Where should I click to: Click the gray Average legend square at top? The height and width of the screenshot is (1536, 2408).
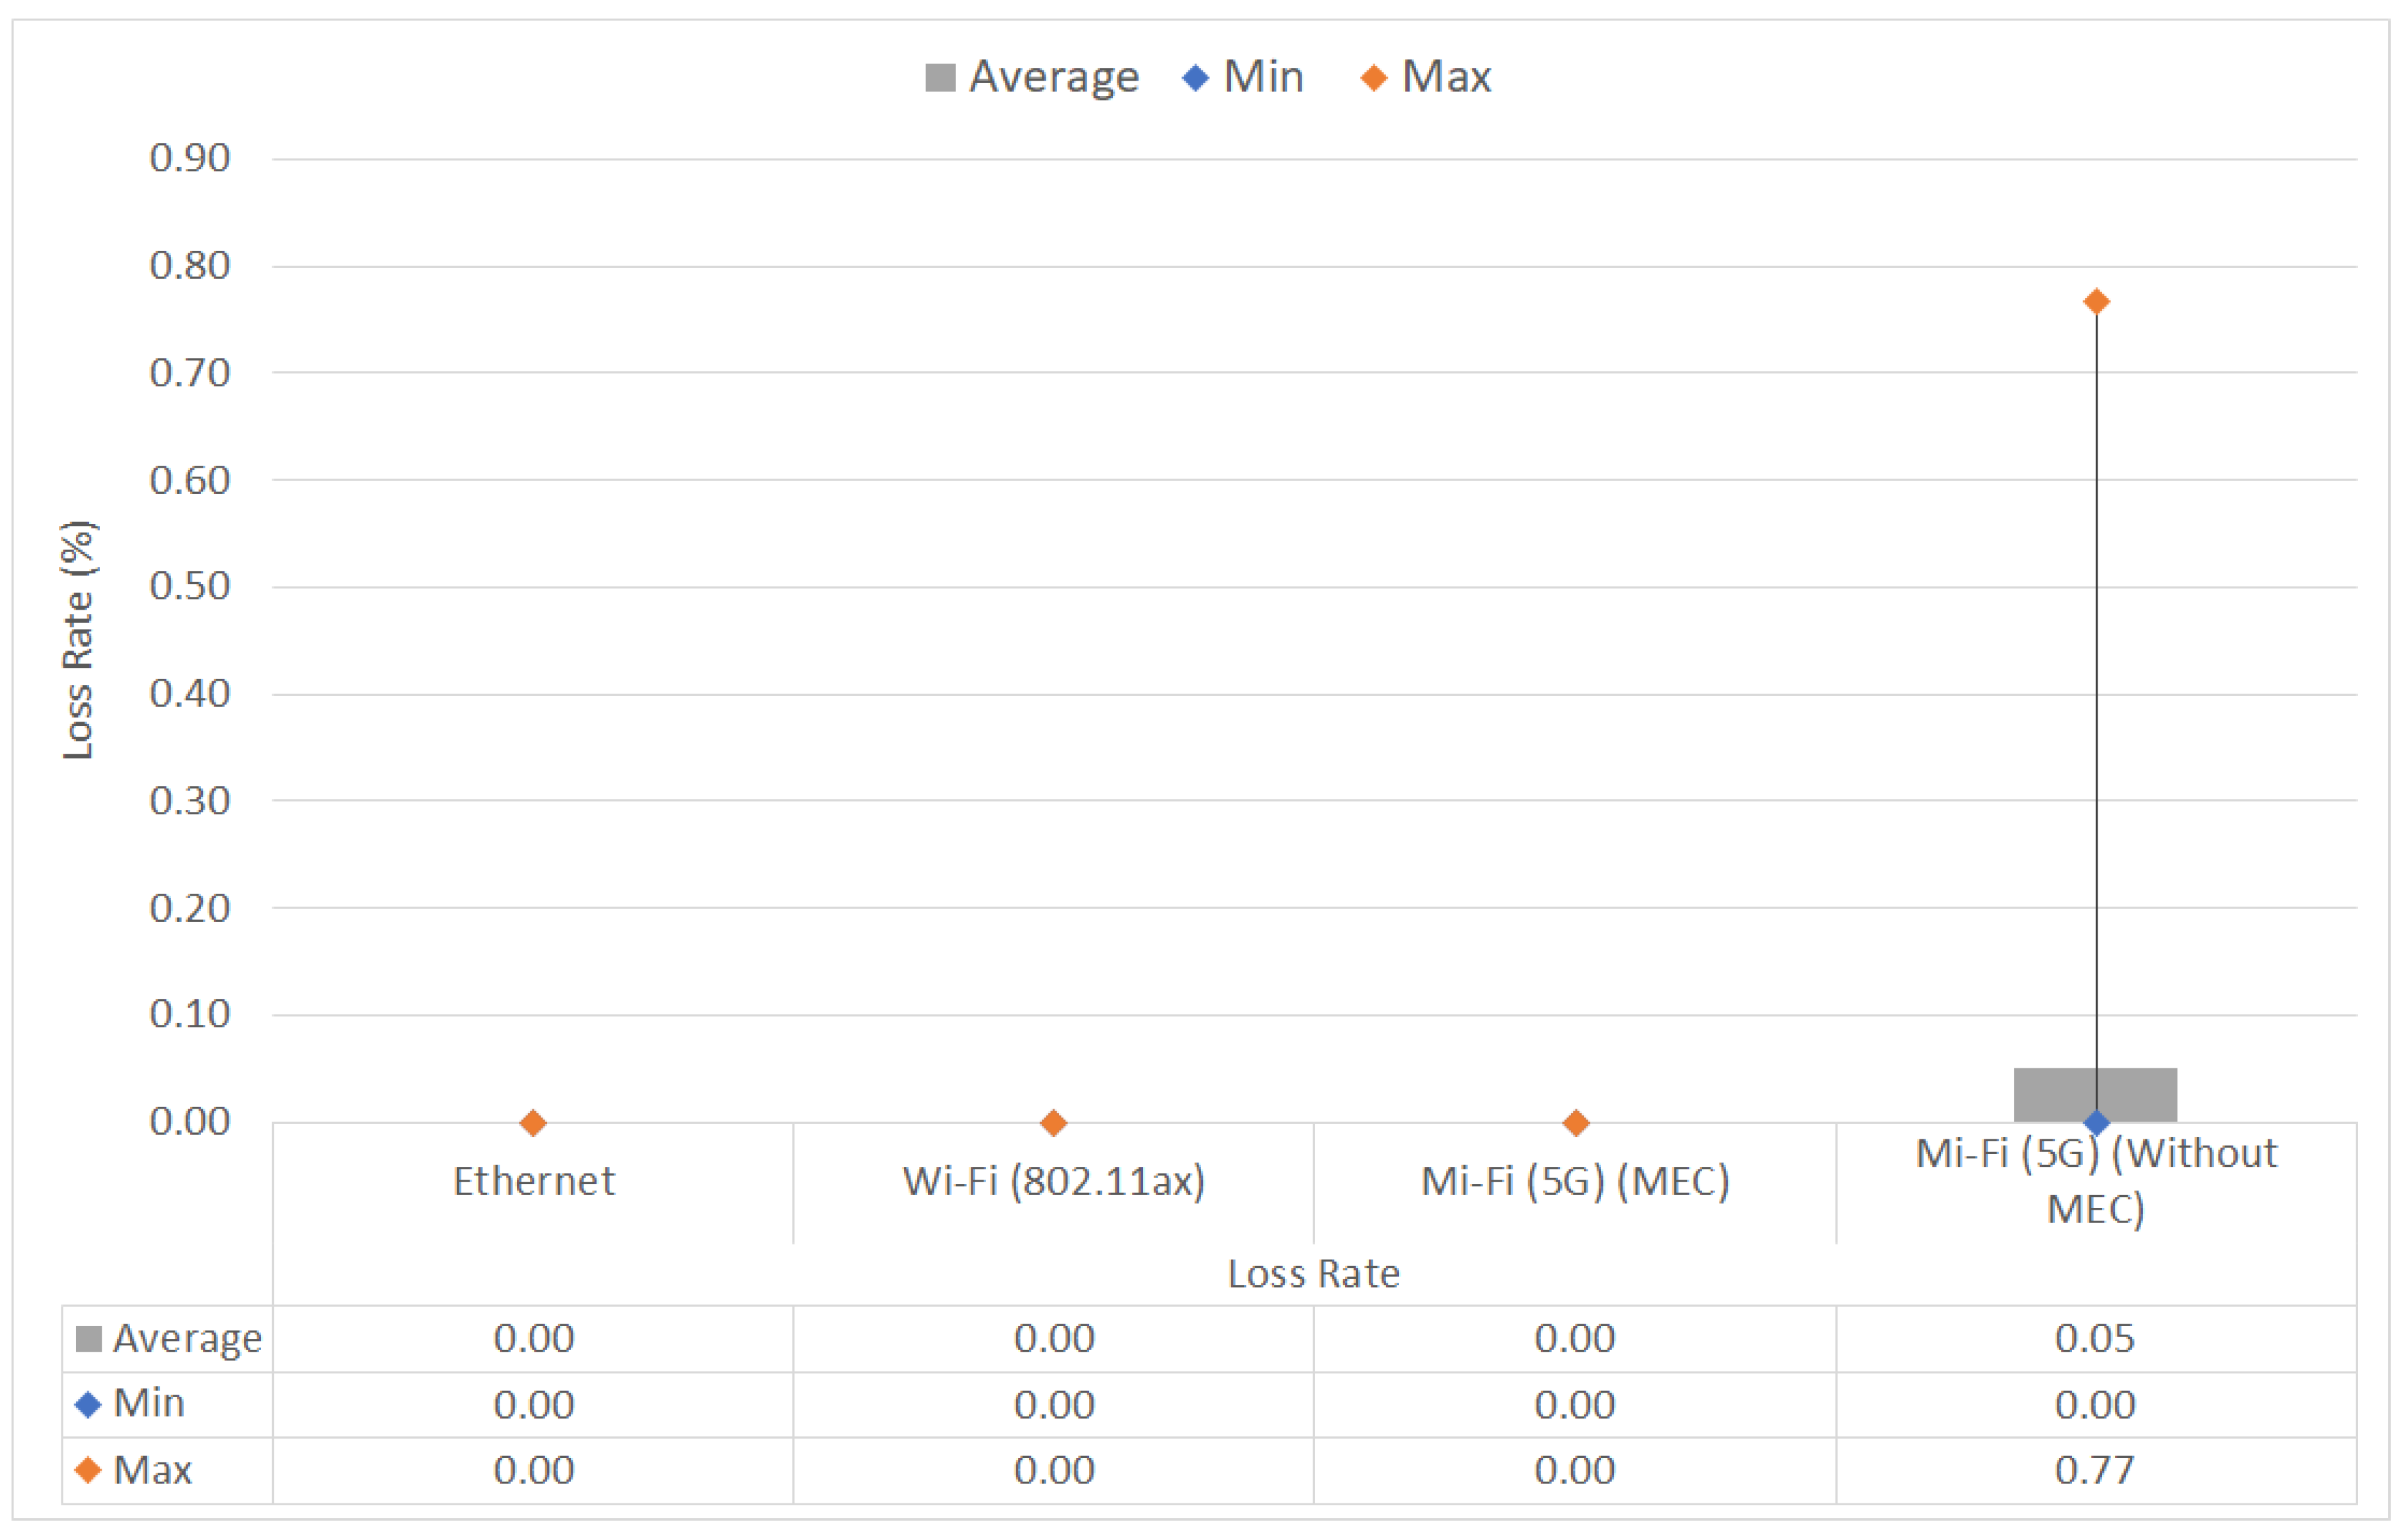pyautogui.click(x=939, y=78)
